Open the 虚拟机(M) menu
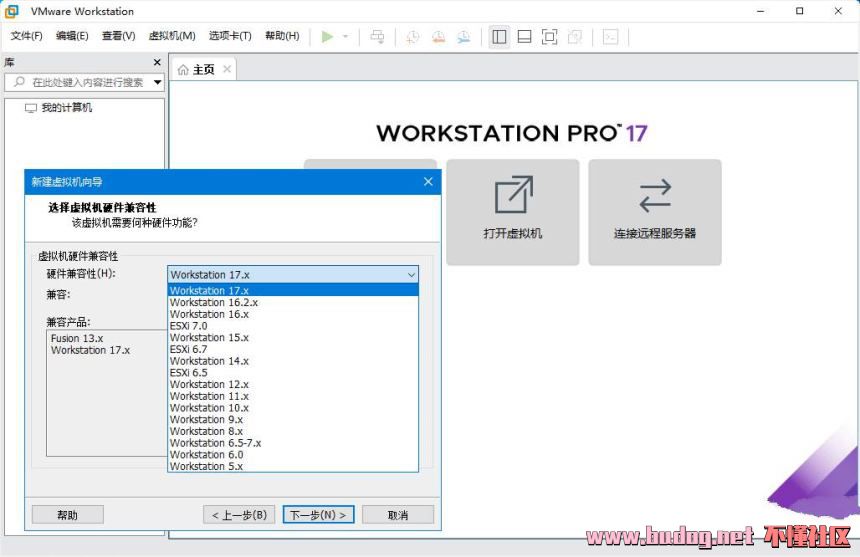The width and height of the screenshot is (860, 557). (172, 36)
